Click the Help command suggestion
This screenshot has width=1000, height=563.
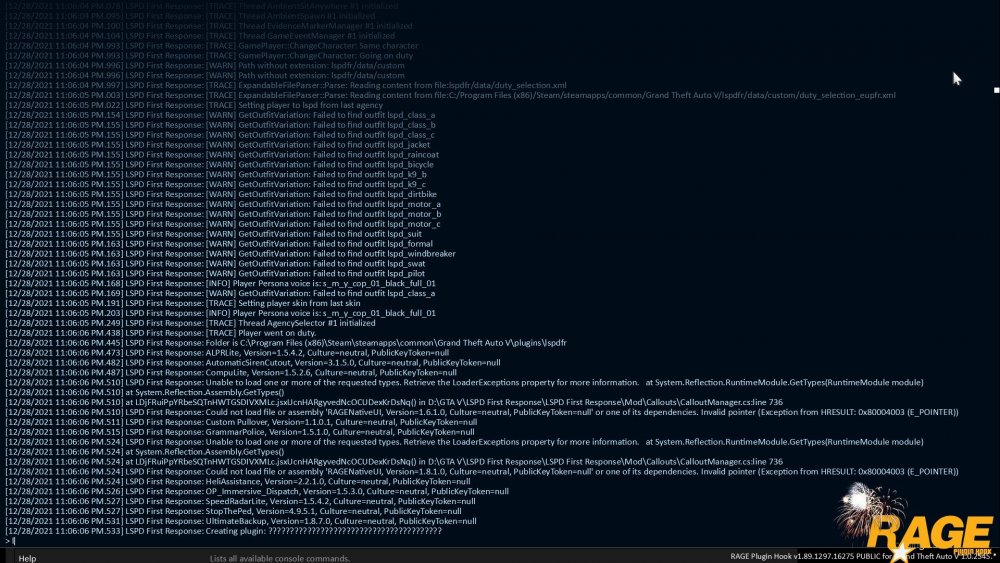[x=27, y=558]
